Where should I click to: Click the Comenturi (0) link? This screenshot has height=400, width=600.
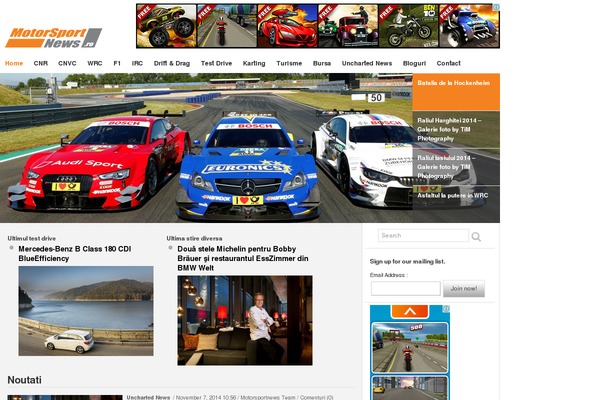tap(316, 397)
